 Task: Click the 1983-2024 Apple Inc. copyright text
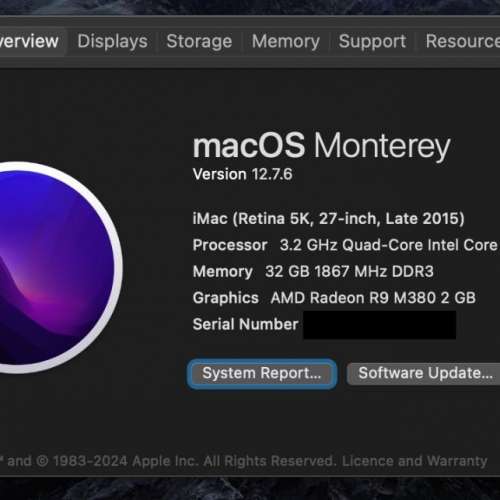[x=192, y=461]
